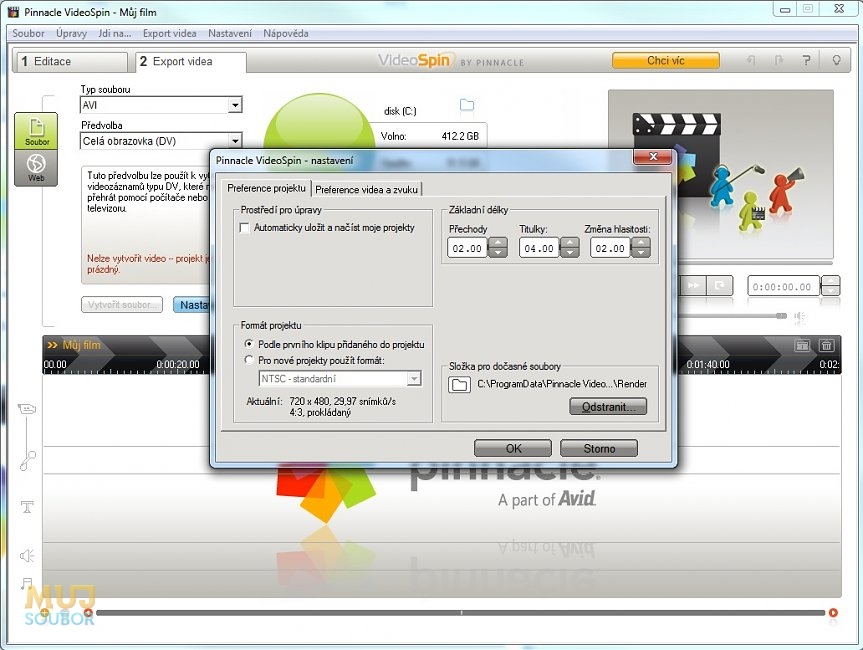Open the Úpravy menu
Image resolution: width=863 pixels, height=650 pixels.
pyautogui.click(x=72, y=33)
